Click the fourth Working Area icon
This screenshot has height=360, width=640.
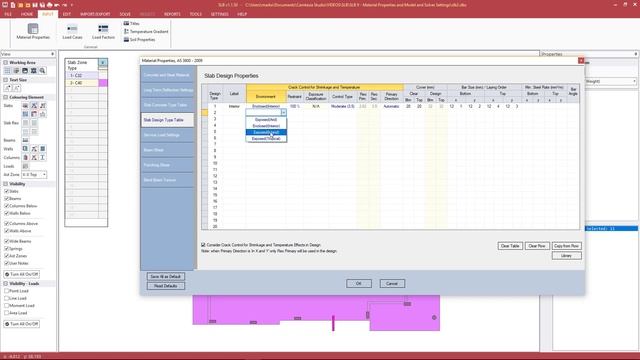pyautogui.click(x=33, y=71)
